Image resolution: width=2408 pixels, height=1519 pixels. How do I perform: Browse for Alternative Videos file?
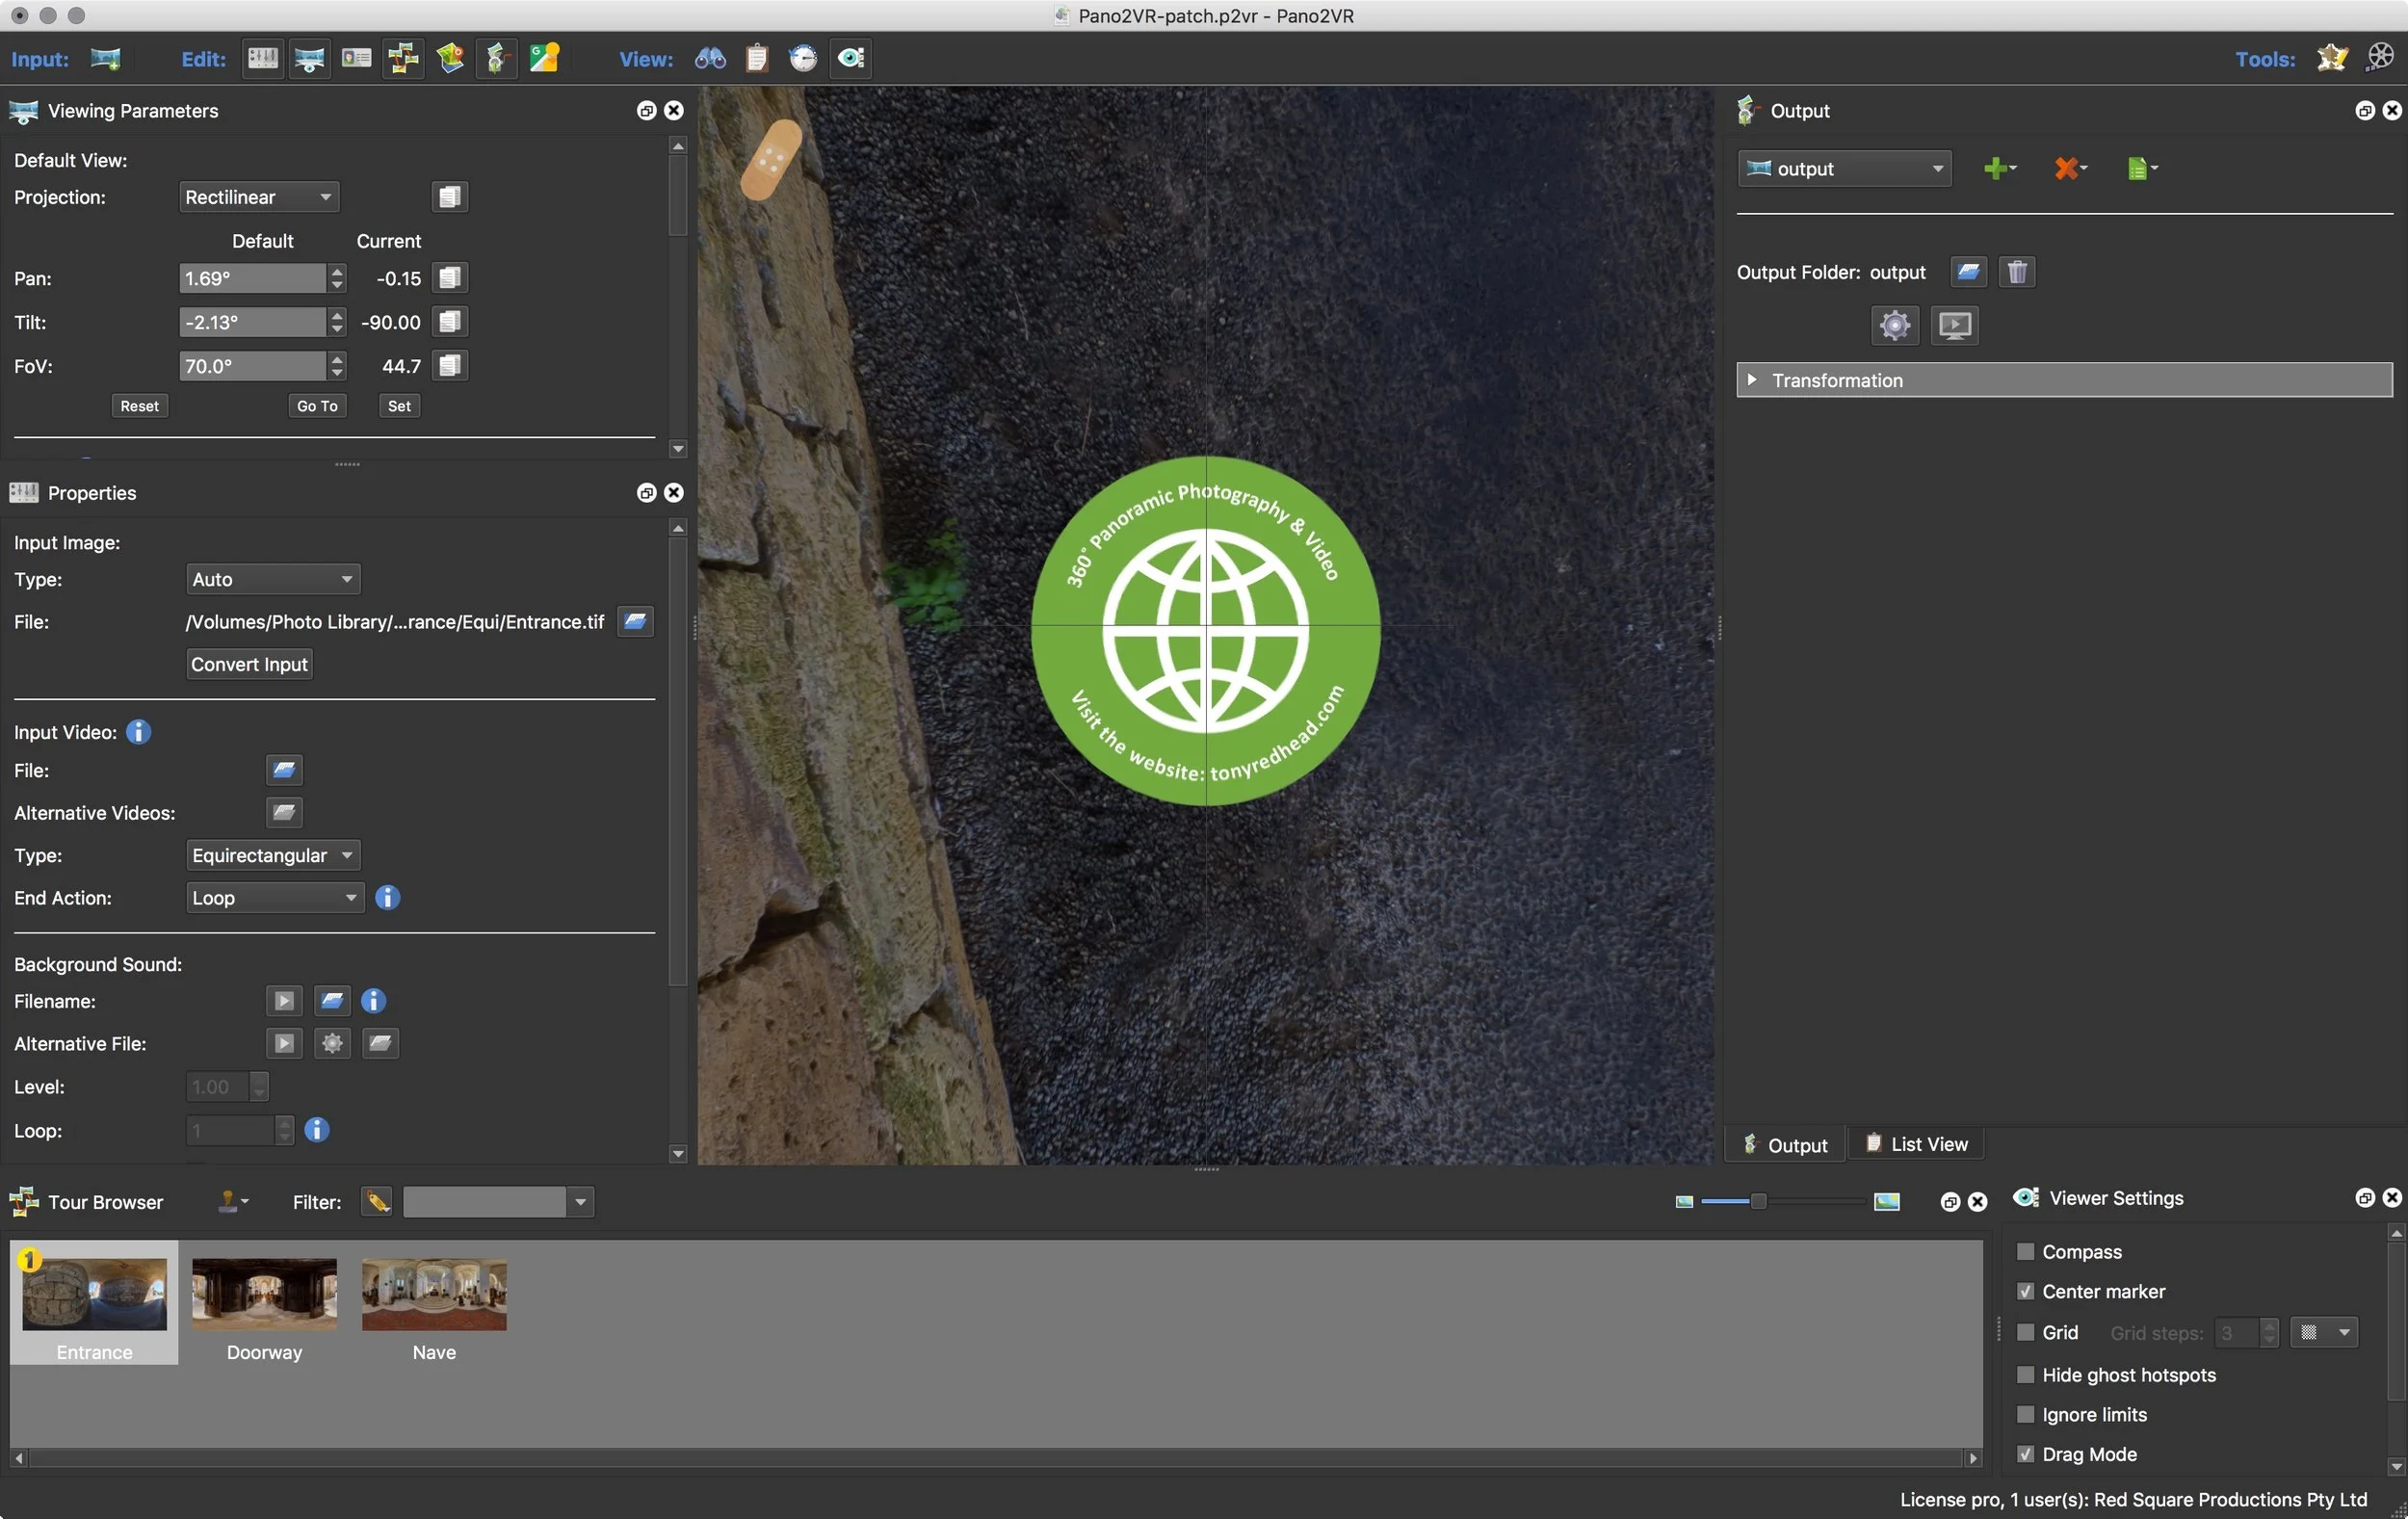284,812
